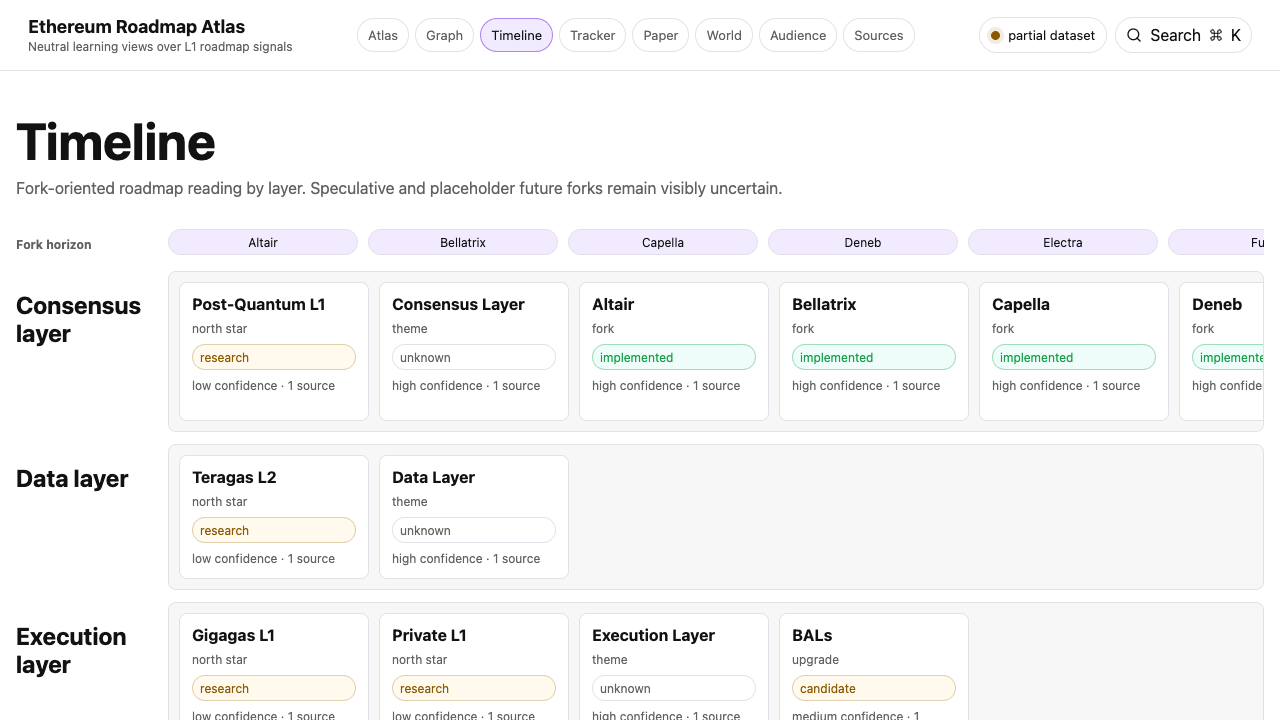1280x720 pixels.
Task: Select the Bellatrix fork horizon pill
Action: pyautogui.click(x=463, y=242)
